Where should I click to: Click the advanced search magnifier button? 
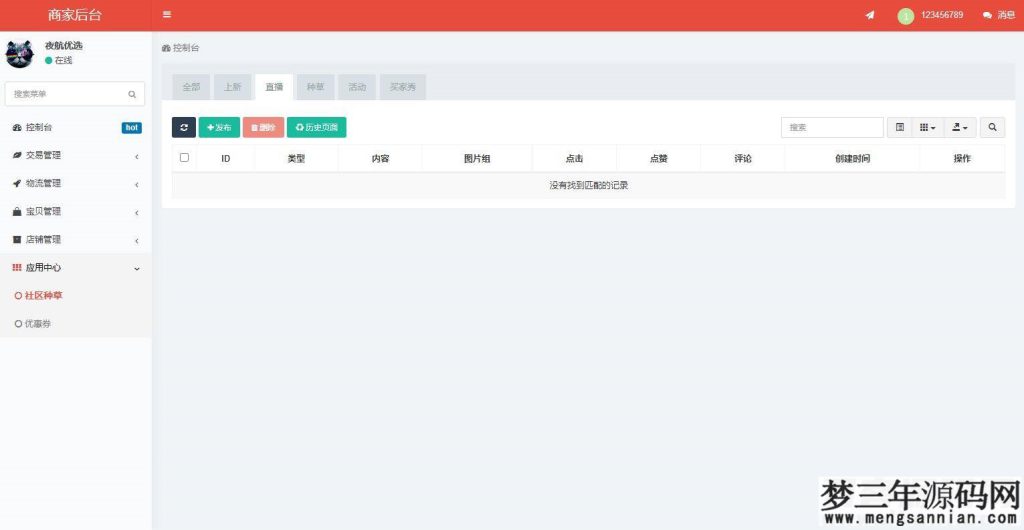pyautogui.click(x=993, y=128)
